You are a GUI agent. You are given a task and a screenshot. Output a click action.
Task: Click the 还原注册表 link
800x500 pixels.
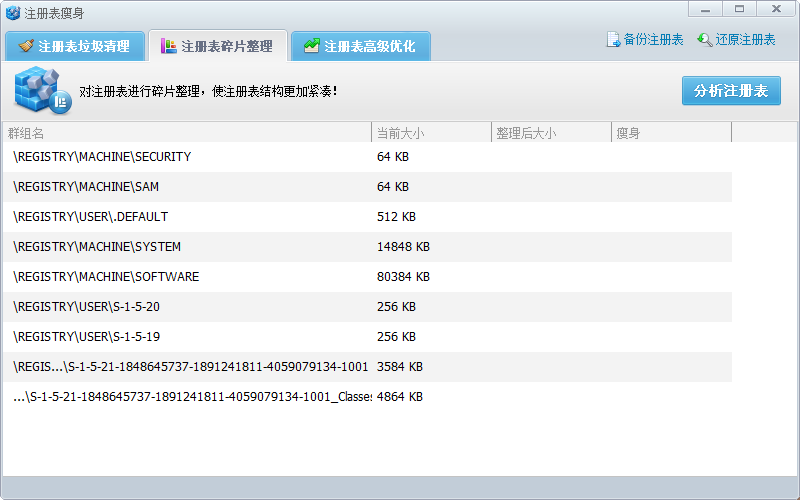[745, 40]
